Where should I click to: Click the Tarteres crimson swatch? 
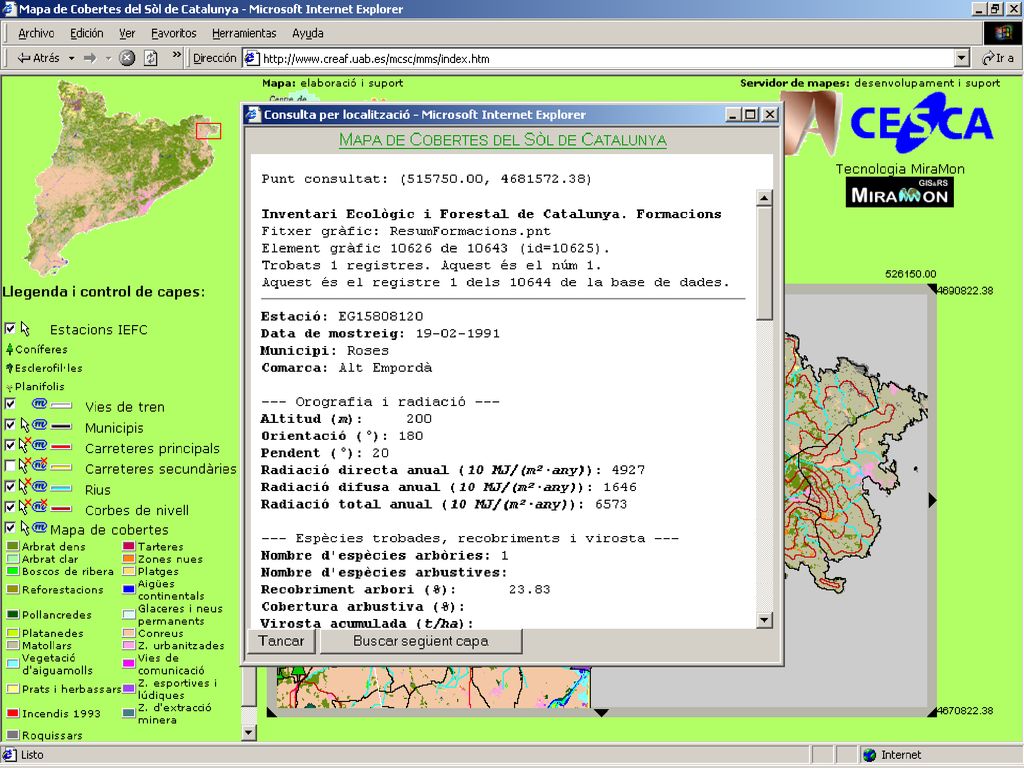pyautogui.click(x=129, y=546)
